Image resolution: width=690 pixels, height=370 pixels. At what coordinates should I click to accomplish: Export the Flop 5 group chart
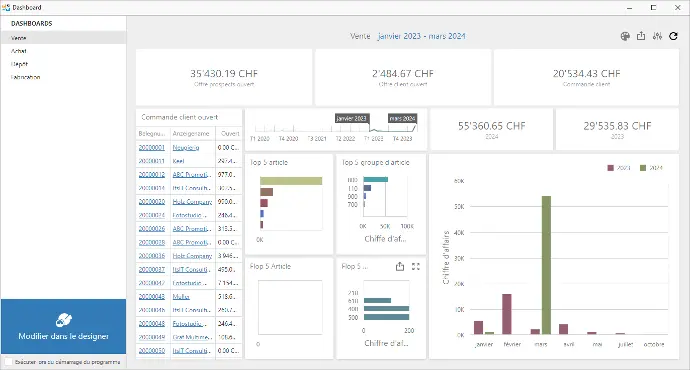(x=400, y=266)
